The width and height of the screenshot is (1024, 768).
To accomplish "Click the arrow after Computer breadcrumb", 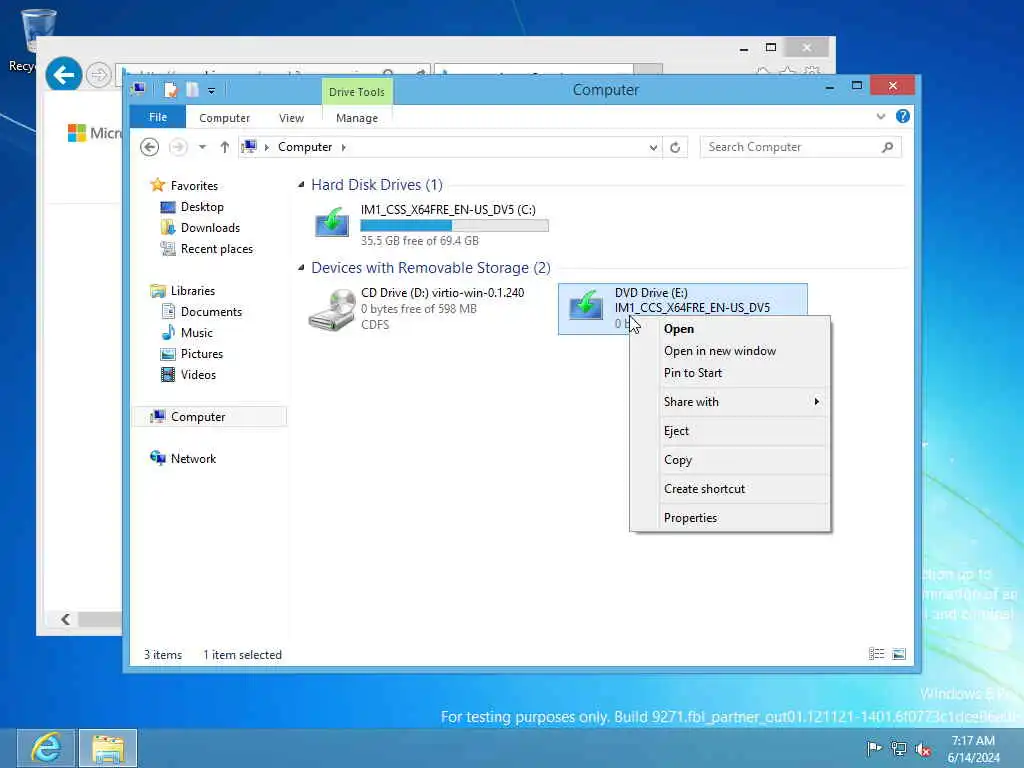I will pyautogui.click(x=344, y=147).
